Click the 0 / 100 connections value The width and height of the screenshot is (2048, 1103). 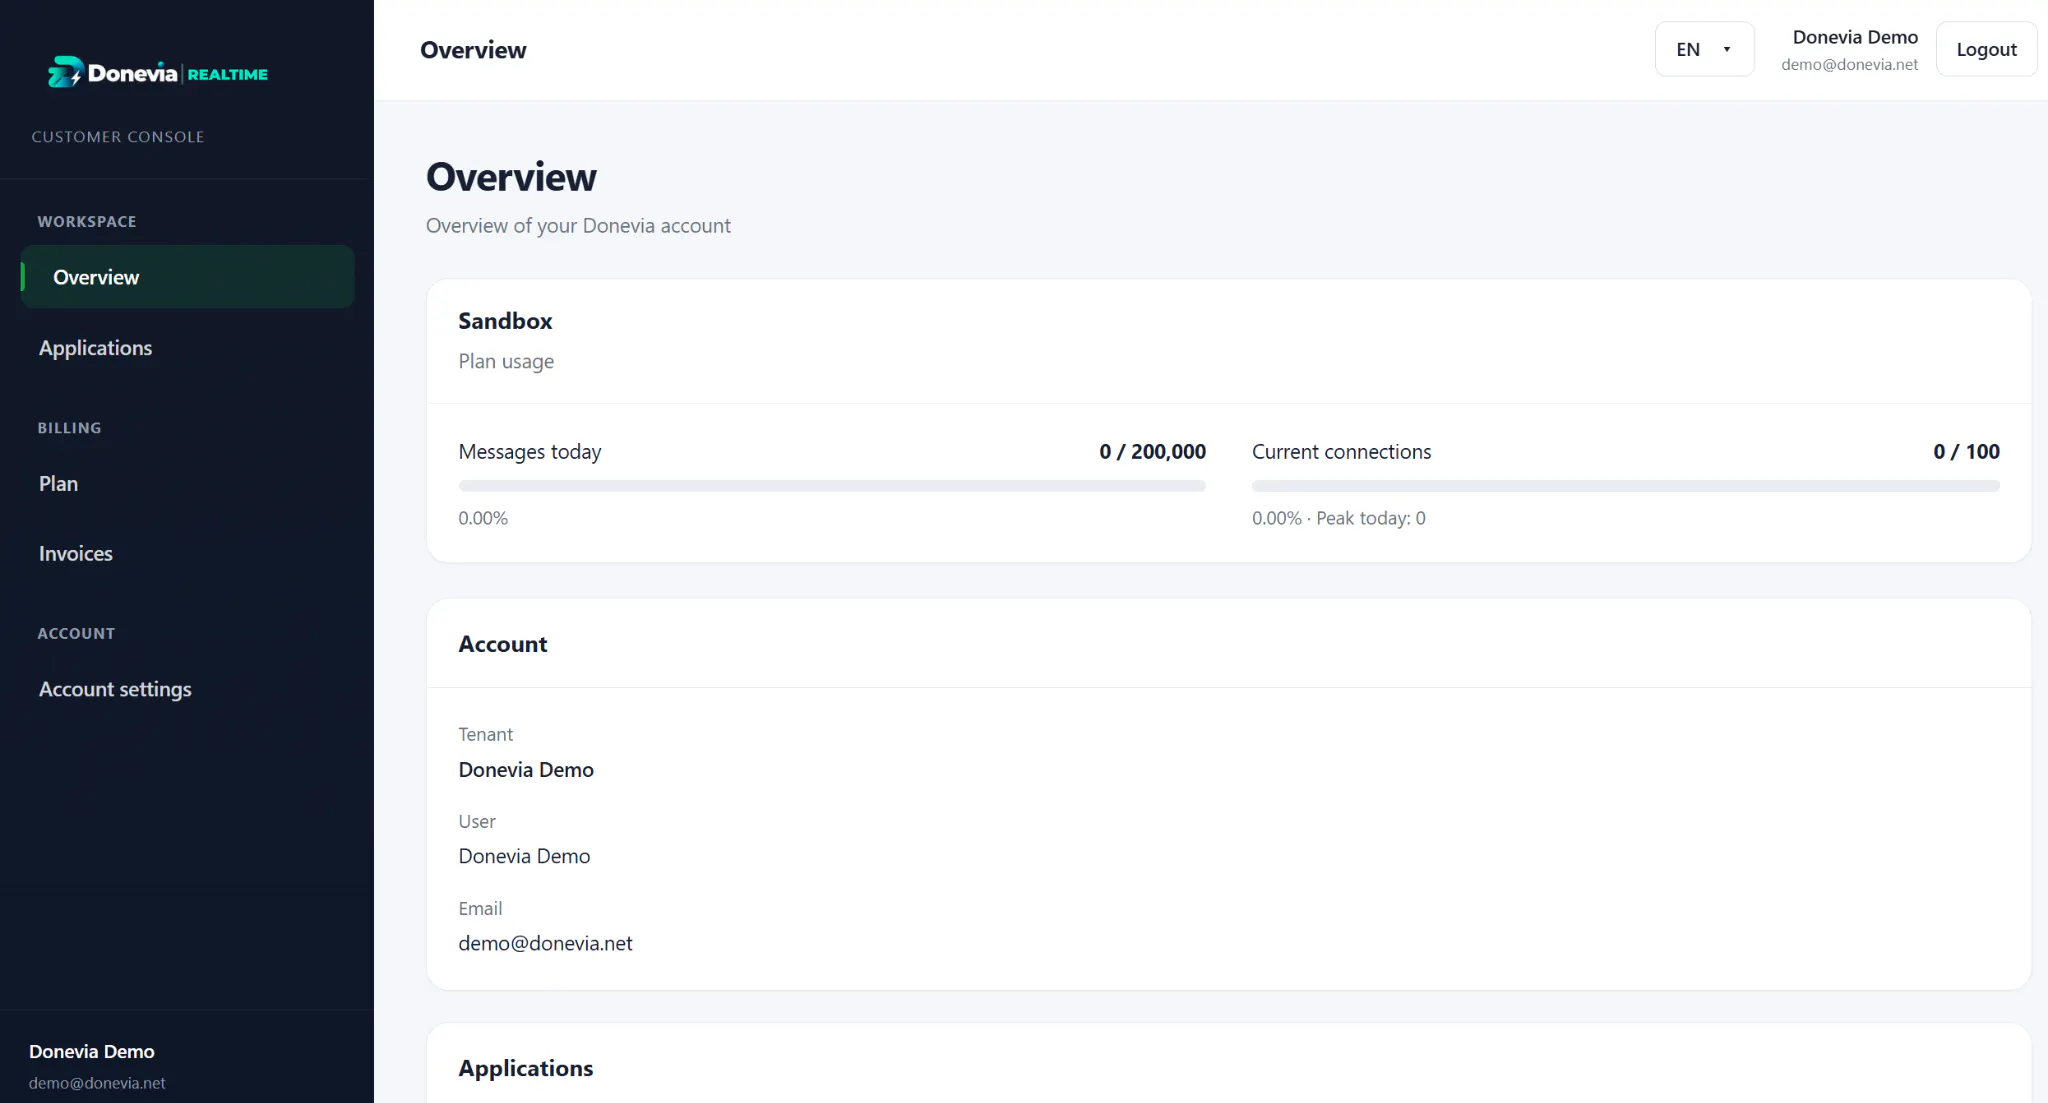(1966, 452)
